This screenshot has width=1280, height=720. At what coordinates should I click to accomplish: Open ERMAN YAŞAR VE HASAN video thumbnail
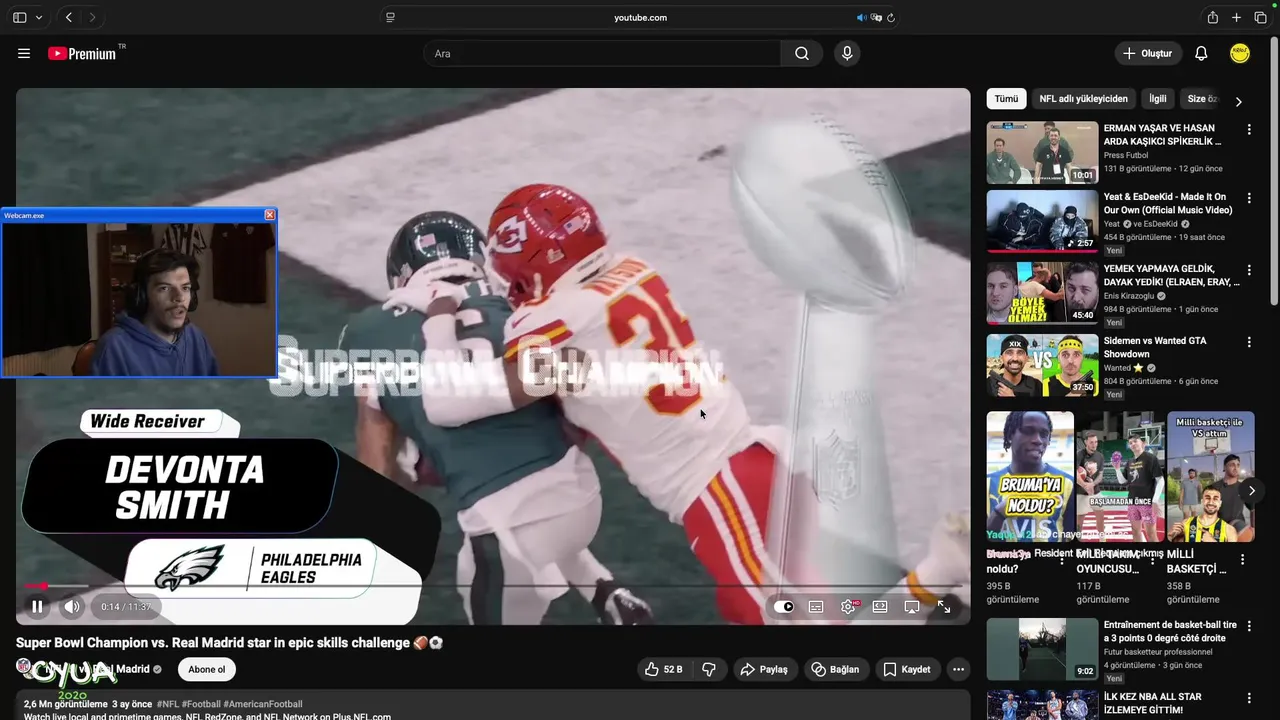pyautogui.click(x=1042, y=152)
